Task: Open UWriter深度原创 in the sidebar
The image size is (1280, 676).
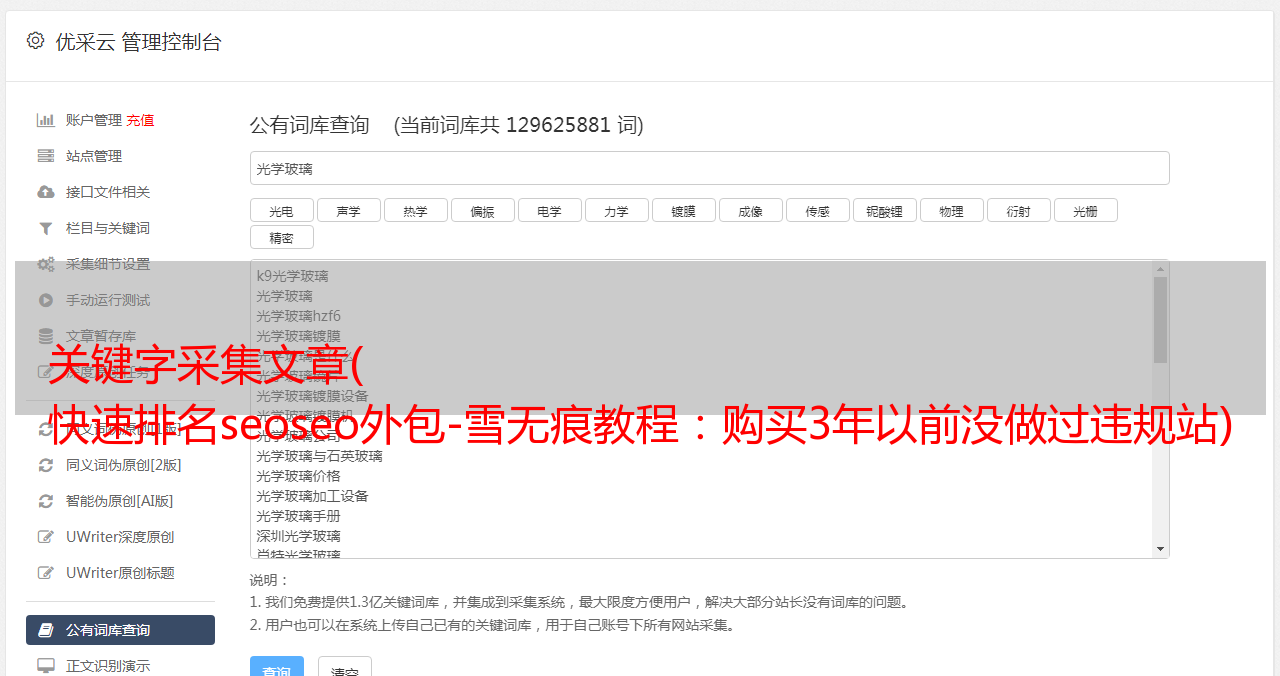Action: (120, 537)
